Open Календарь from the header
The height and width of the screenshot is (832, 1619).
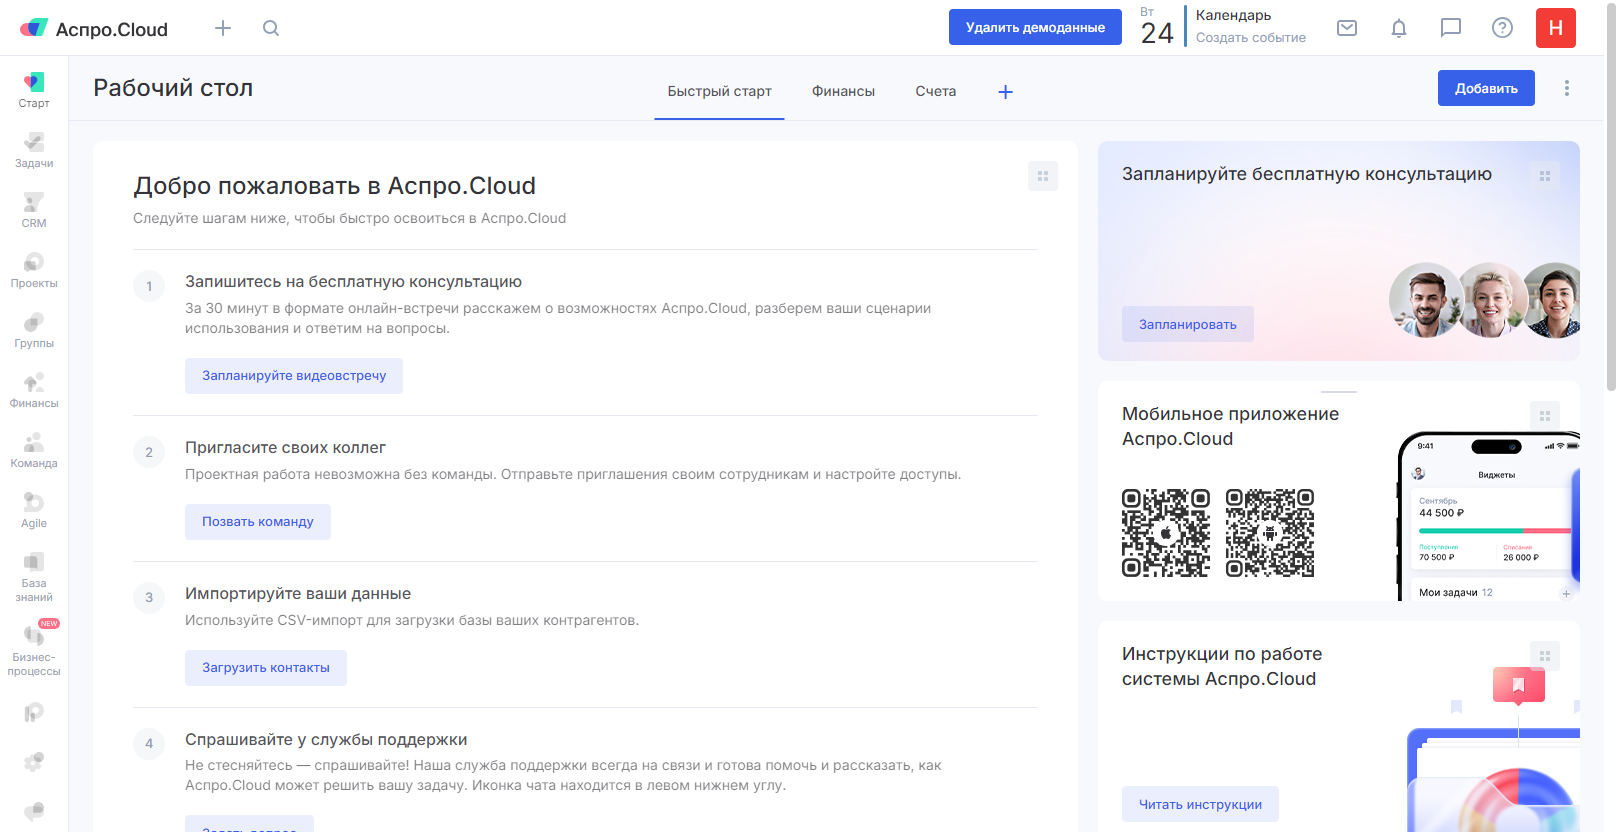click(x=1234, y=15)
